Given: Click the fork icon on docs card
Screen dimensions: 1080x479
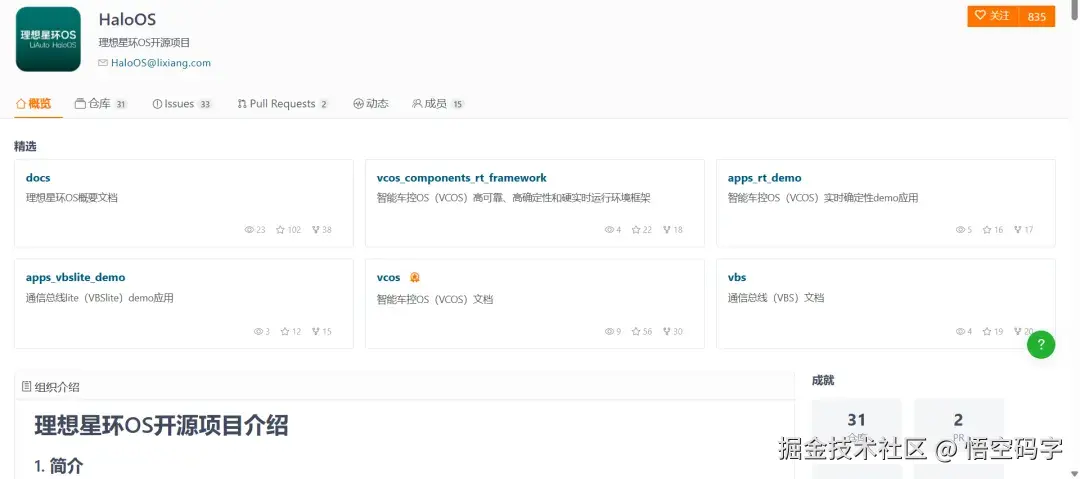Looking at the screenshot, I should click(315, 230).
